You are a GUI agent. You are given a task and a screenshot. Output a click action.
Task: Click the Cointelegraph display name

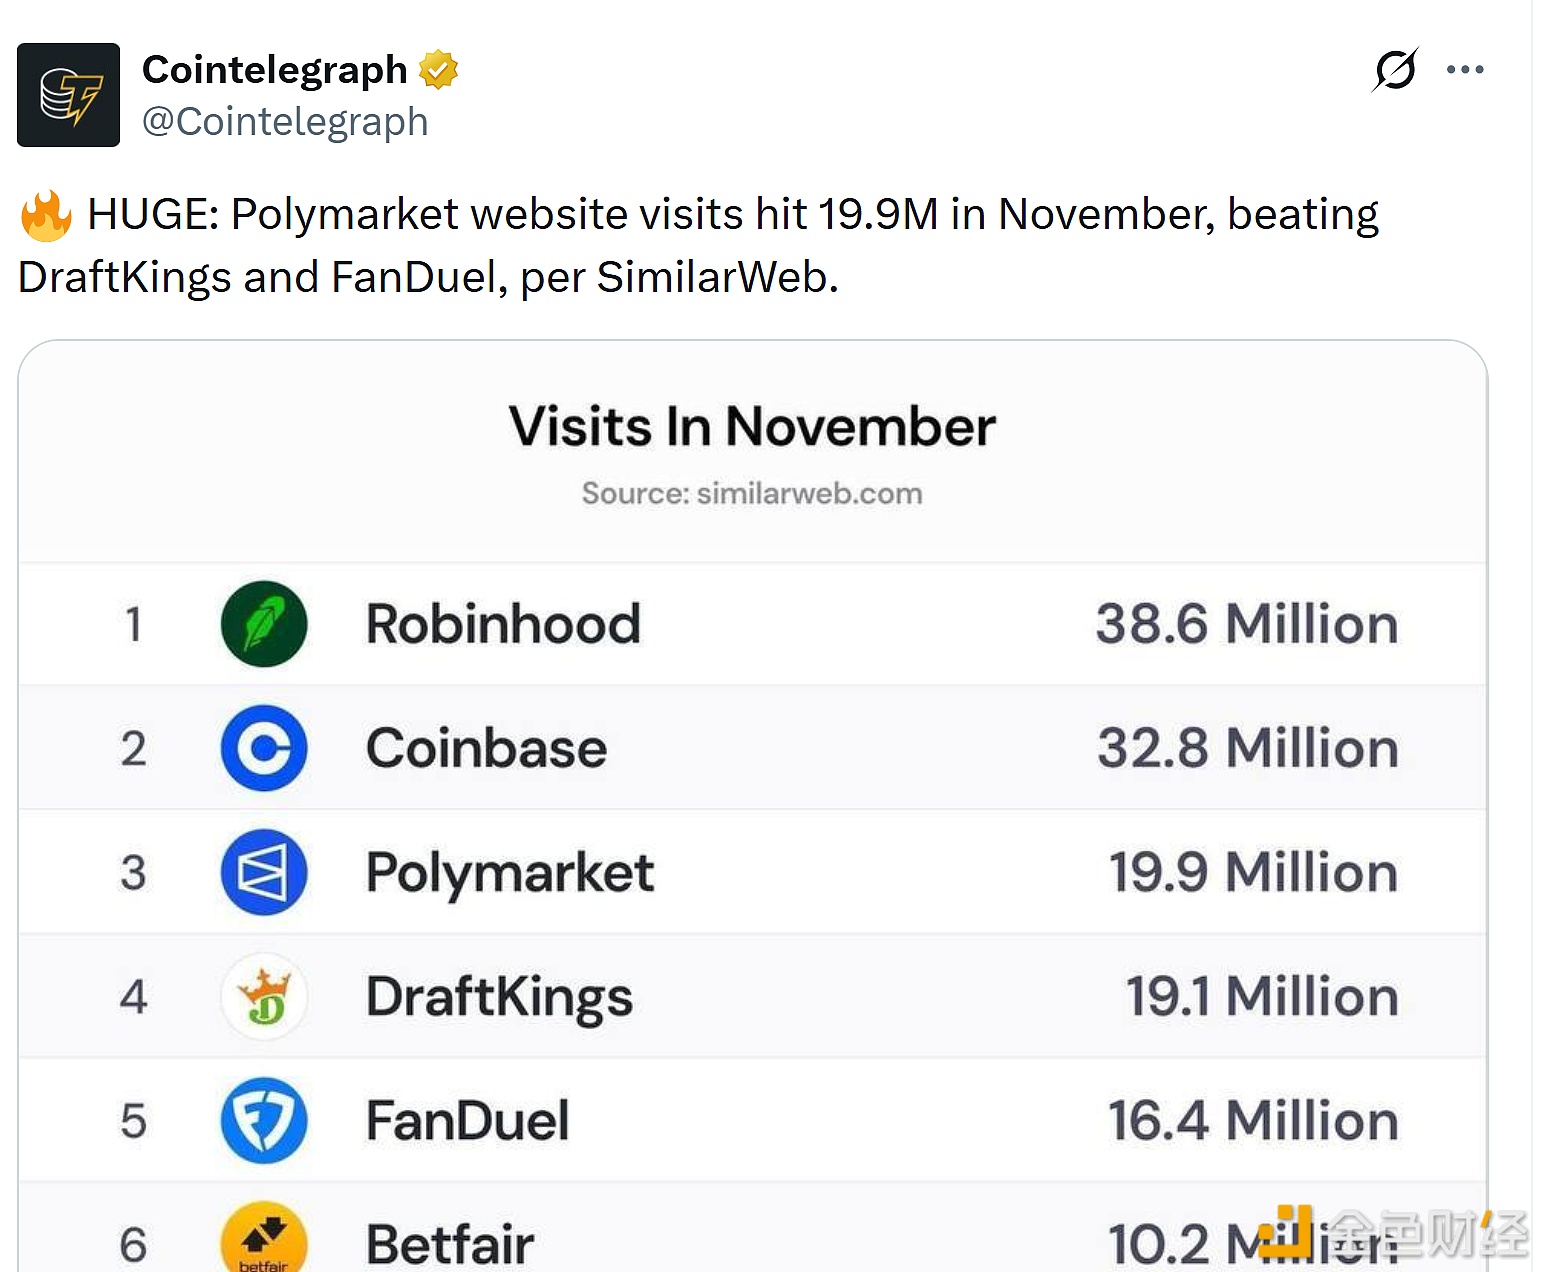[x=275, y=68]
